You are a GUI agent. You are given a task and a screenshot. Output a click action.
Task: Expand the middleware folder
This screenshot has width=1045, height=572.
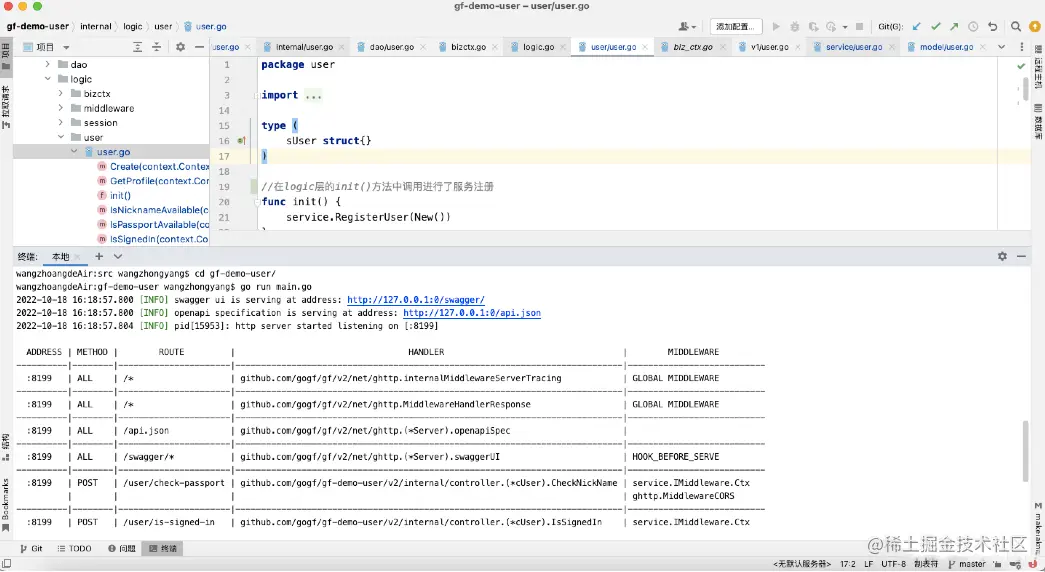pos(61,108)
